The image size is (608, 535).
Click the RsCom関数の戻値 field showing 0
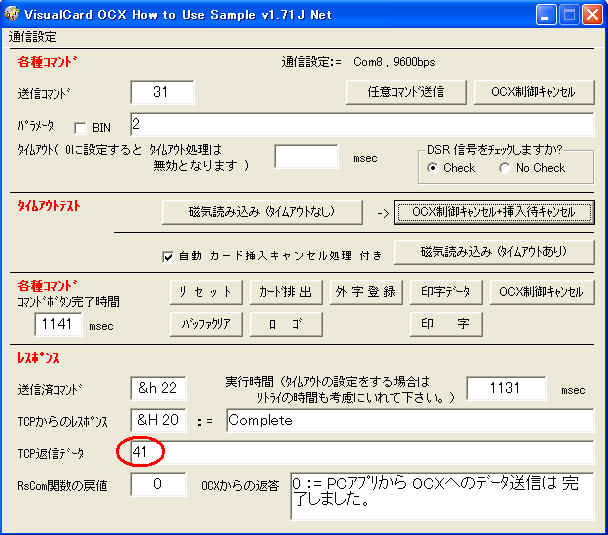click(158, 484)
